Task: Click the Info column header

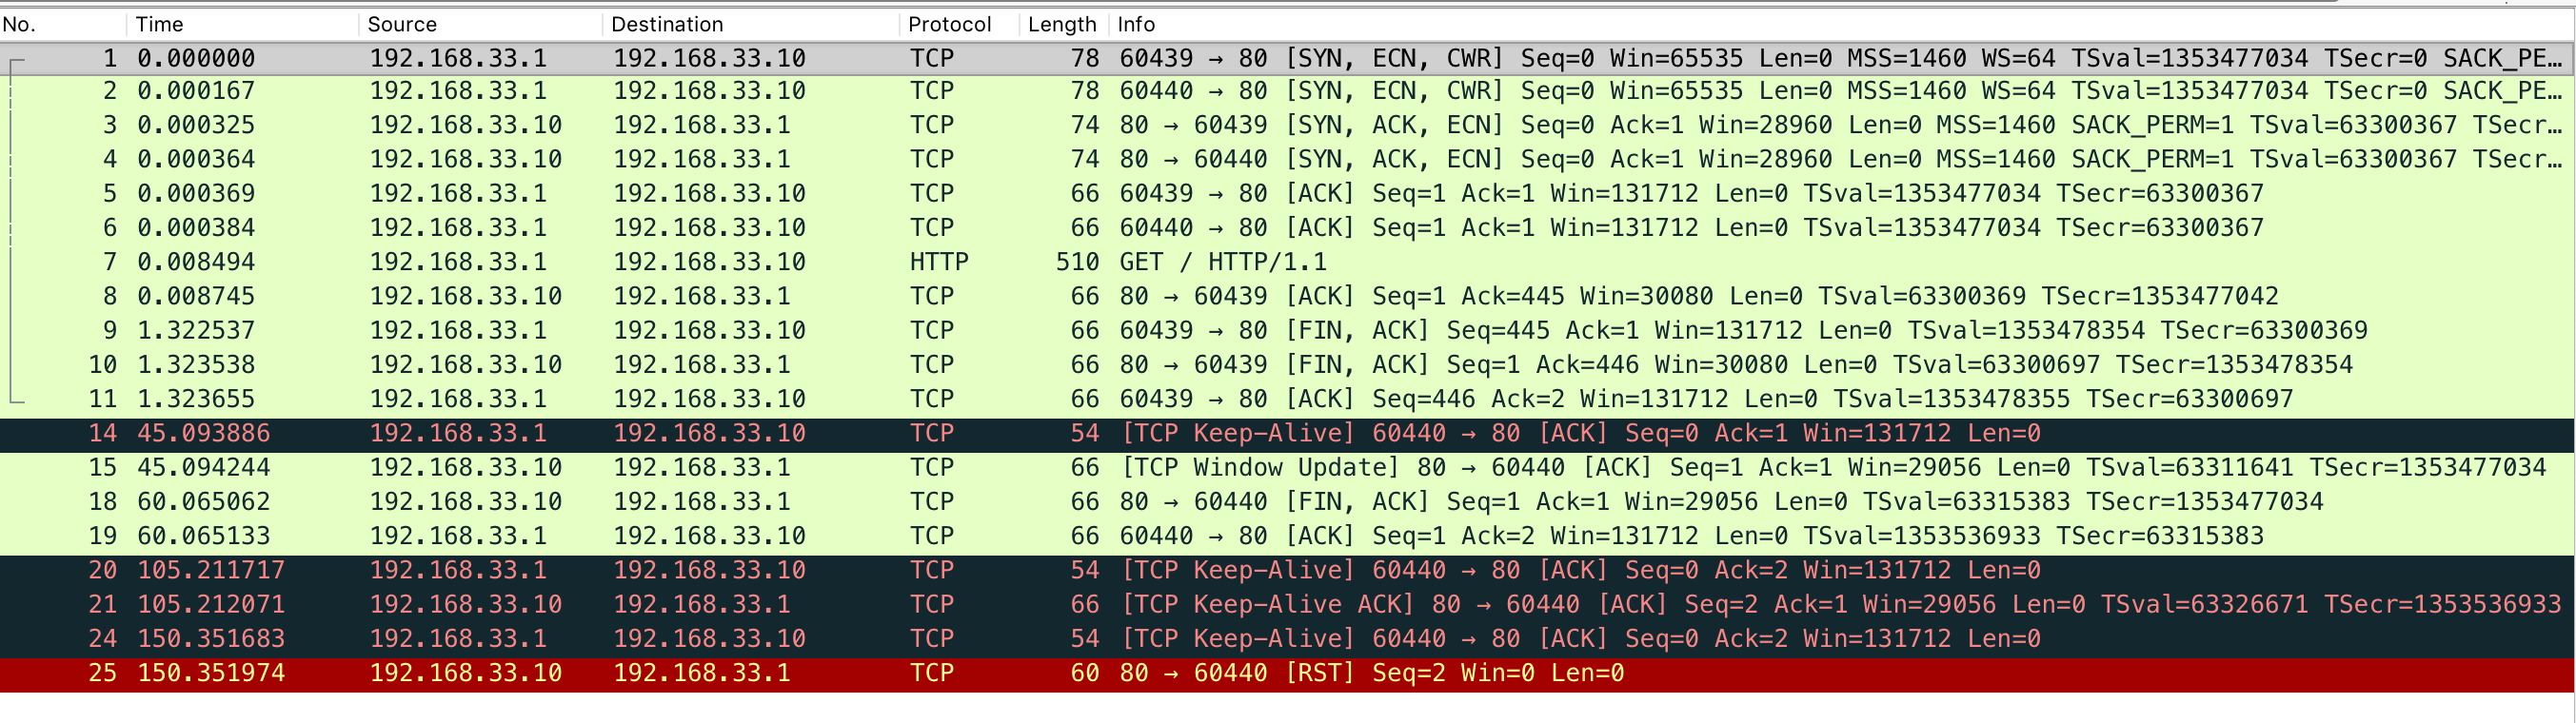Action: click(1840, 24)
